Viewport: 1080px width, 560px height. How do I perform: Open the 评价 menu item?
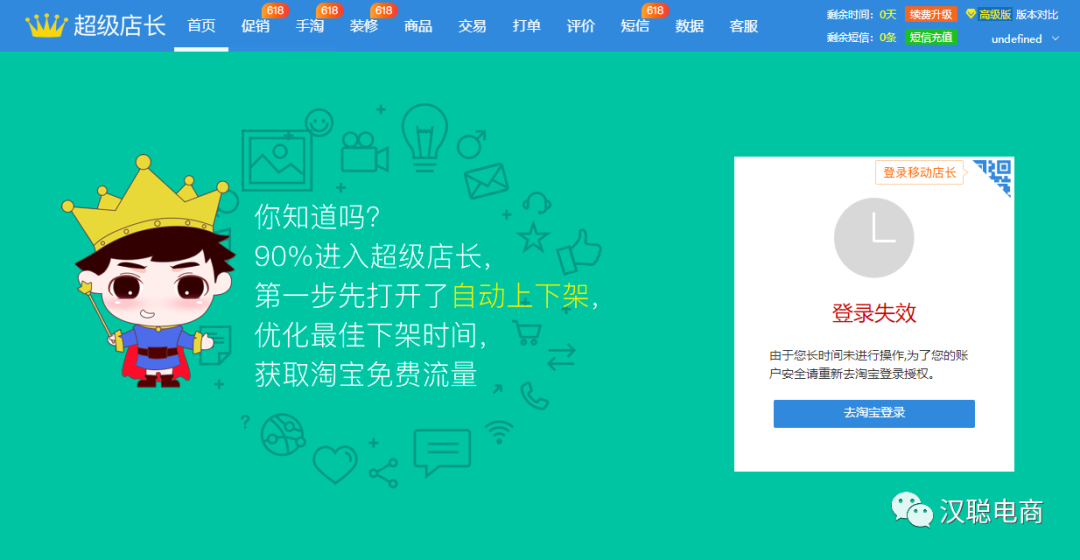(581, 26)
